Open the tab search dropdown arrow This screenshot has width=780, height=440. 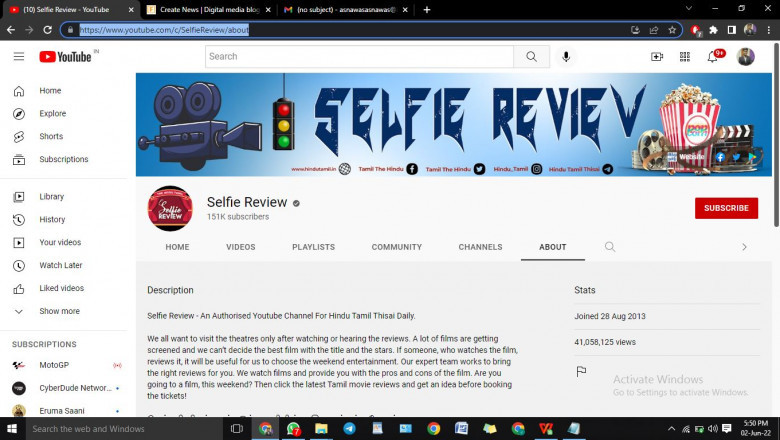point(688,8)
